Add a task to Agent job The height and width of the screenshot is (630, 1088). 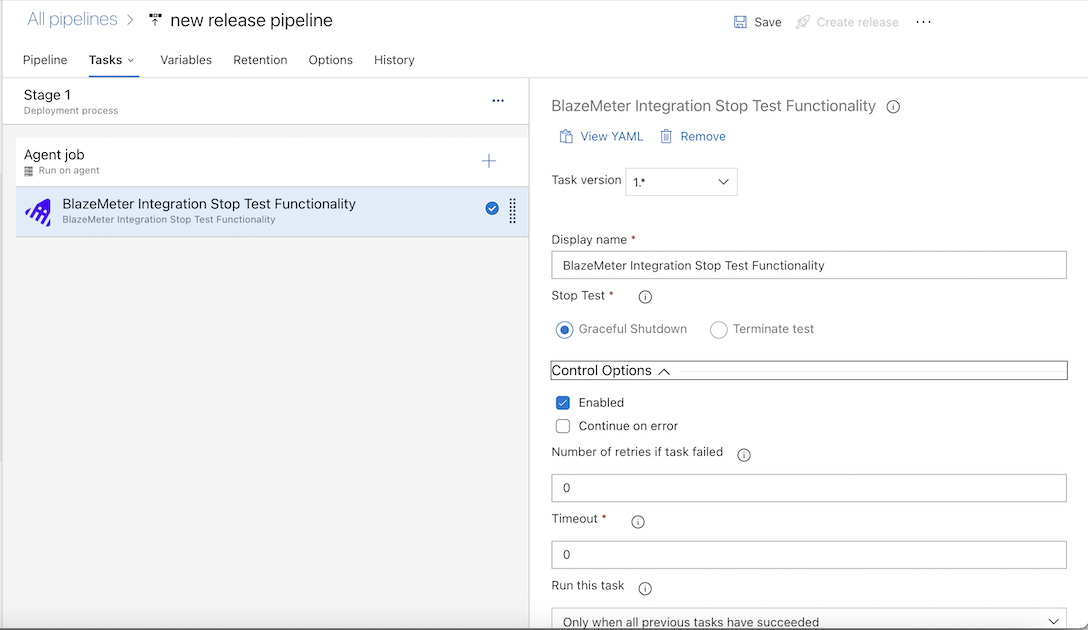point(488,160)
